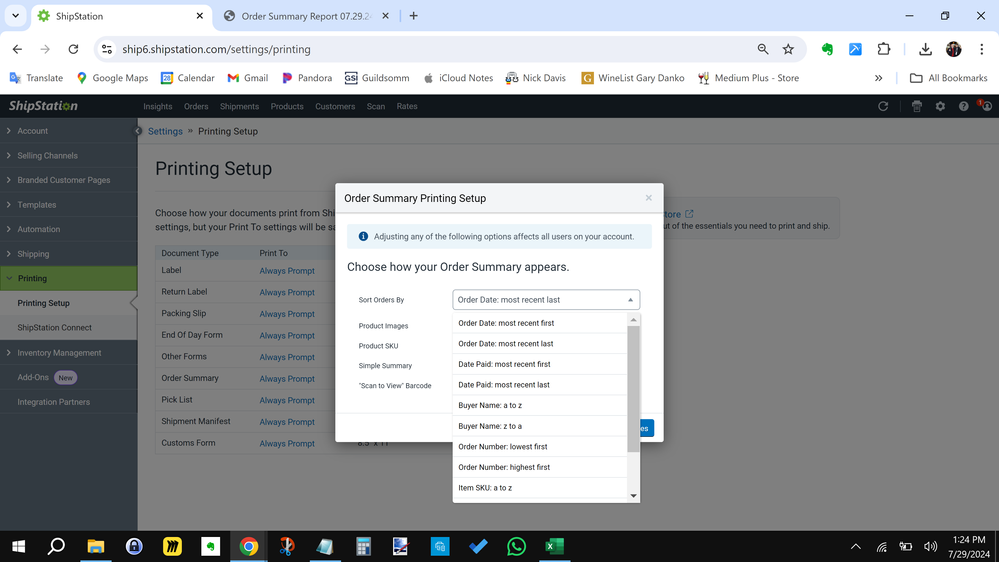Click the ShipStation logo
This screenshot has height=562, width=999.
(x=43, y=106)
